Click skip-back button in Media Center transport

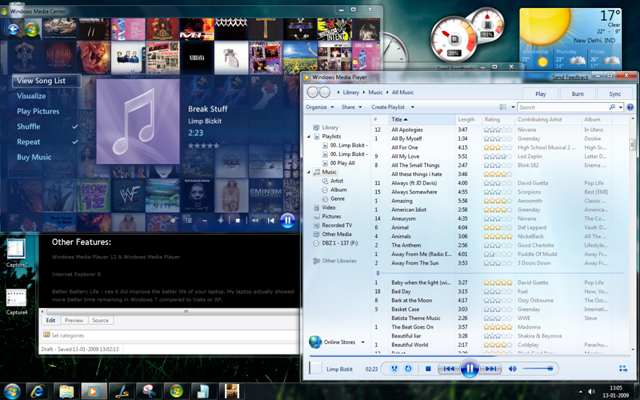coord(271,220)
